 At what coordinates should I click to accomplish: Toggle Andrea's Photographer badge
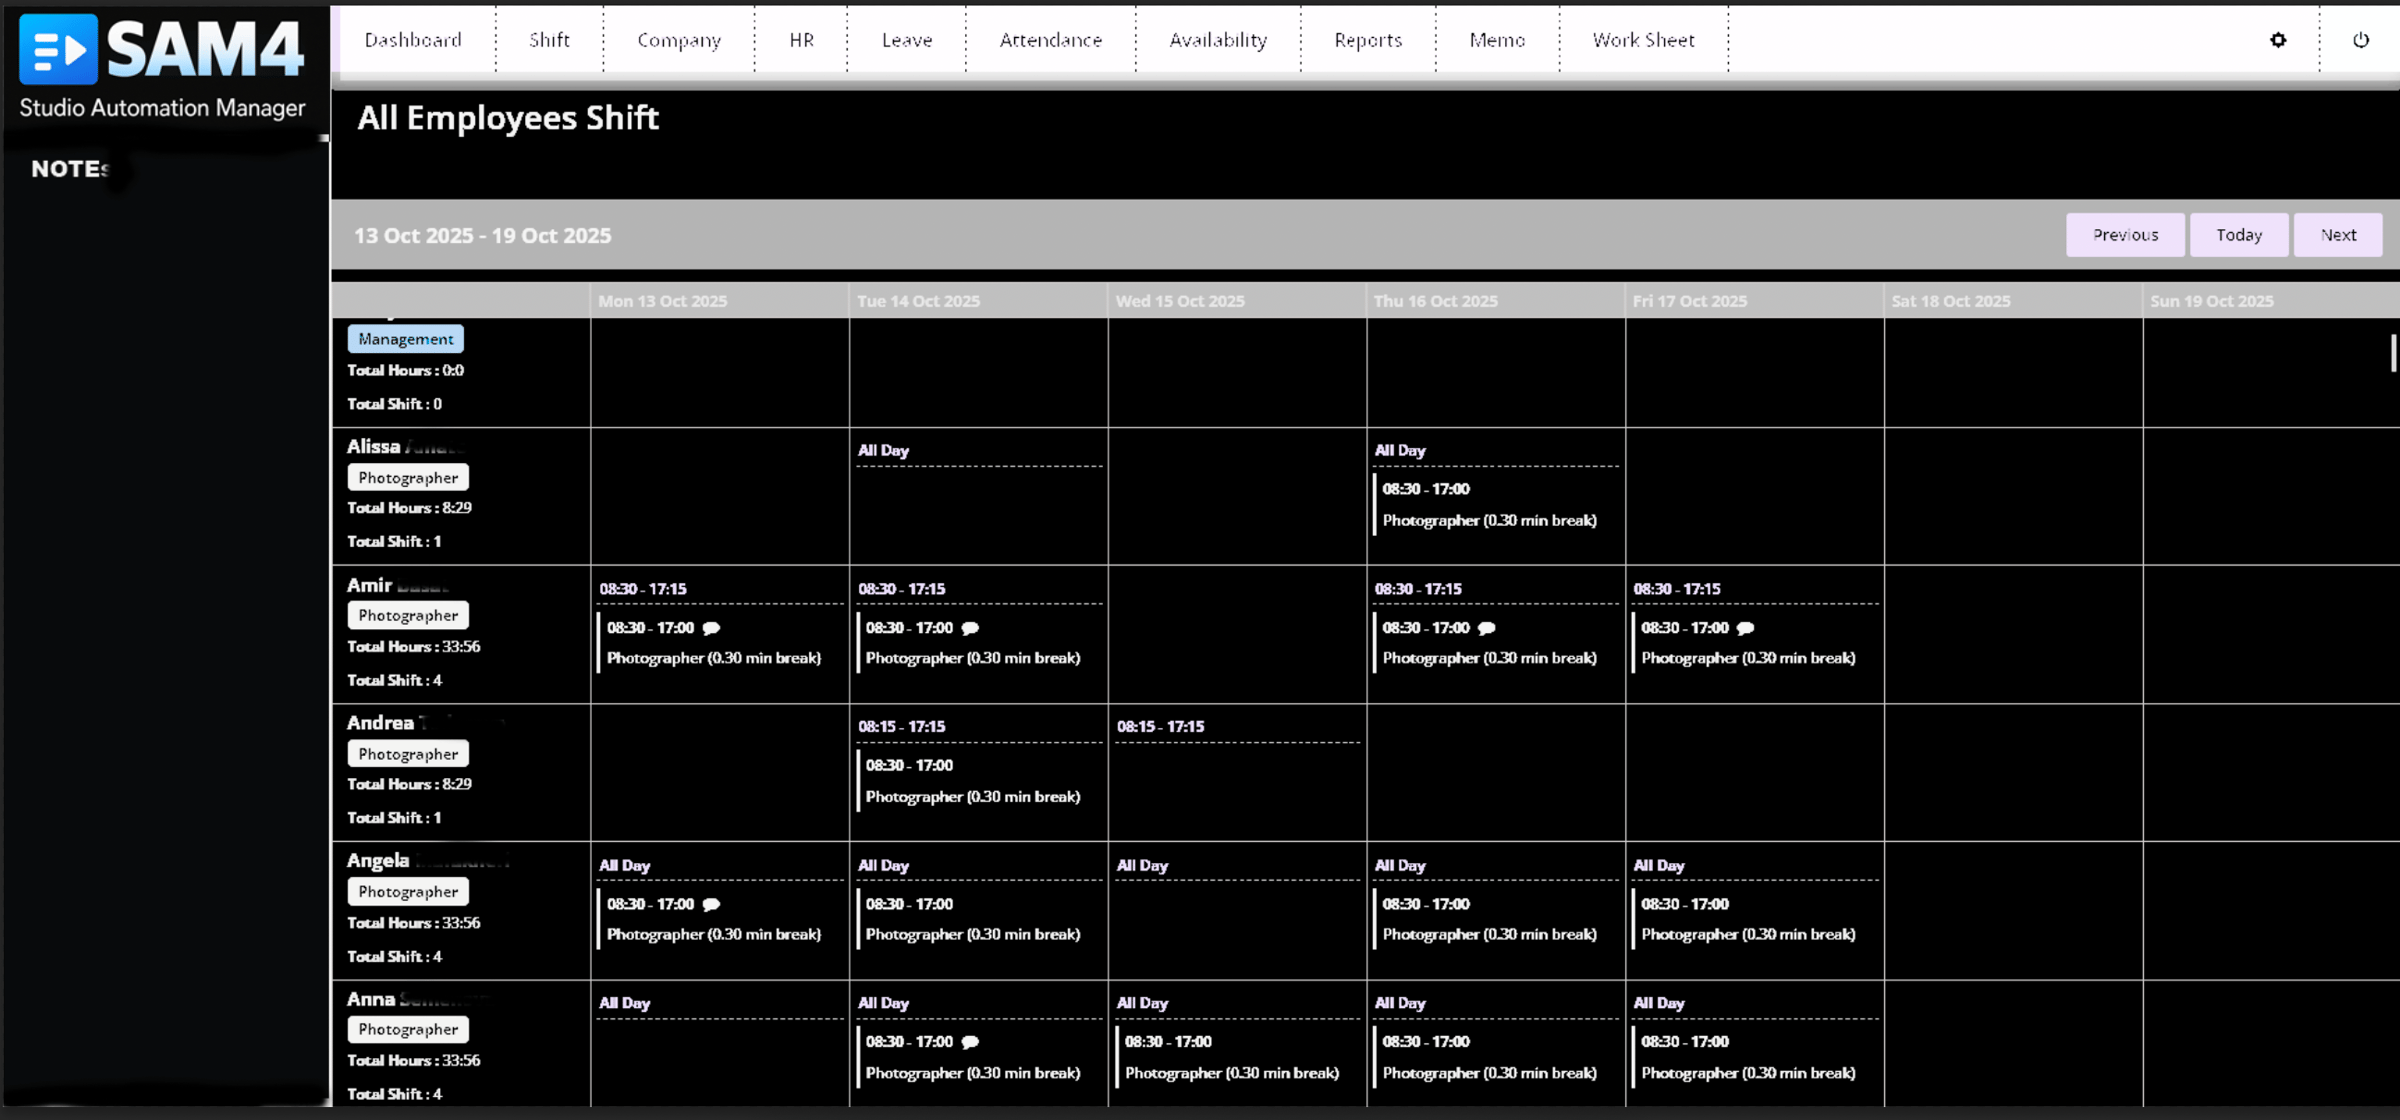(x=407, y=753)
